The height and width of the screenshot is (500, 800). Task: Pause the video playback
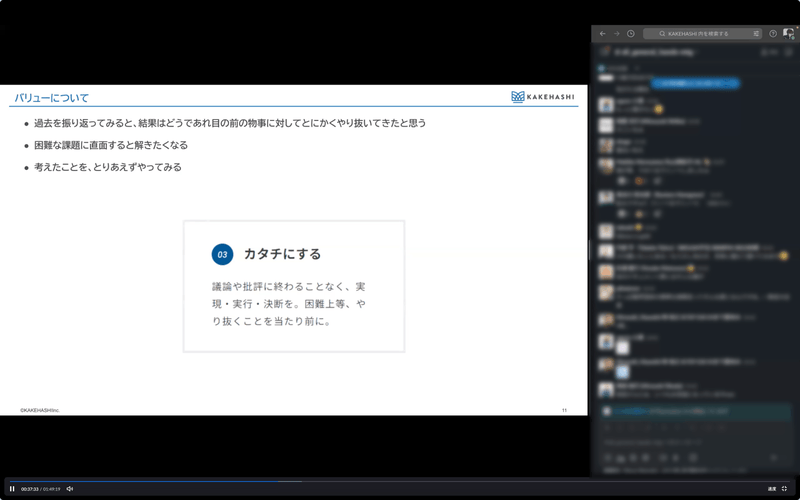(12, 489)
